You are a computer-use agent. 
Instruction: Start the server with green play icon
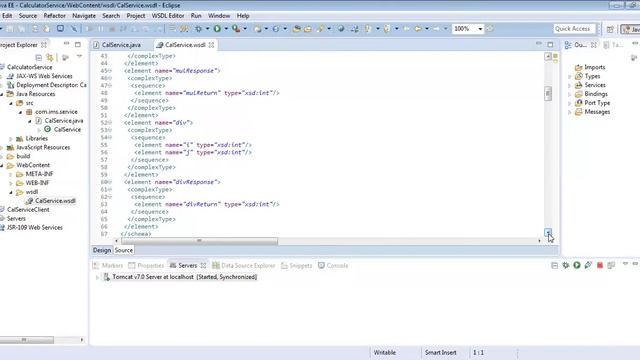pos(577,265)
